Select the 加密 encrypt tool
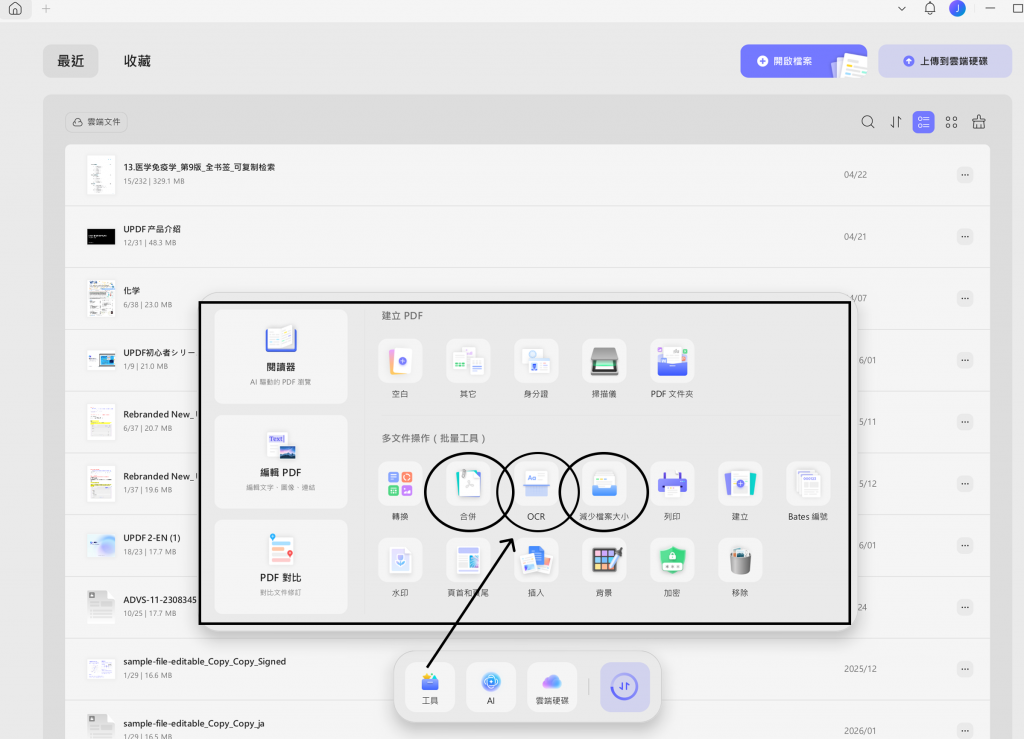1024x739 pixels. click(x=671, y=560)
